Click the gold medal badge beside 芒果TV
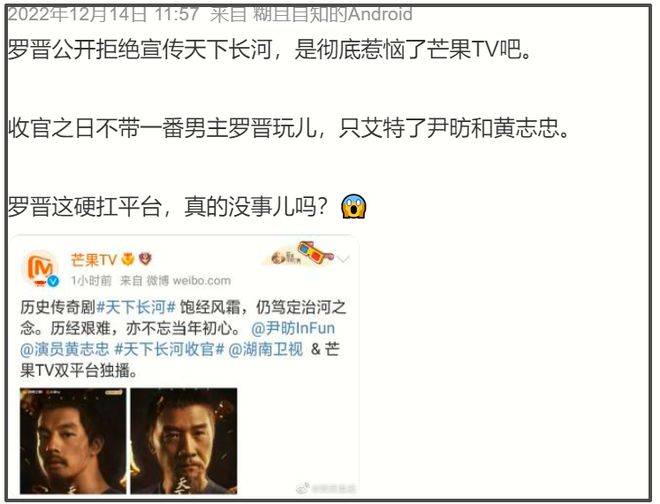Image resolution: width=660 pixels, height=504 pixels. click(x=128, y=259)
